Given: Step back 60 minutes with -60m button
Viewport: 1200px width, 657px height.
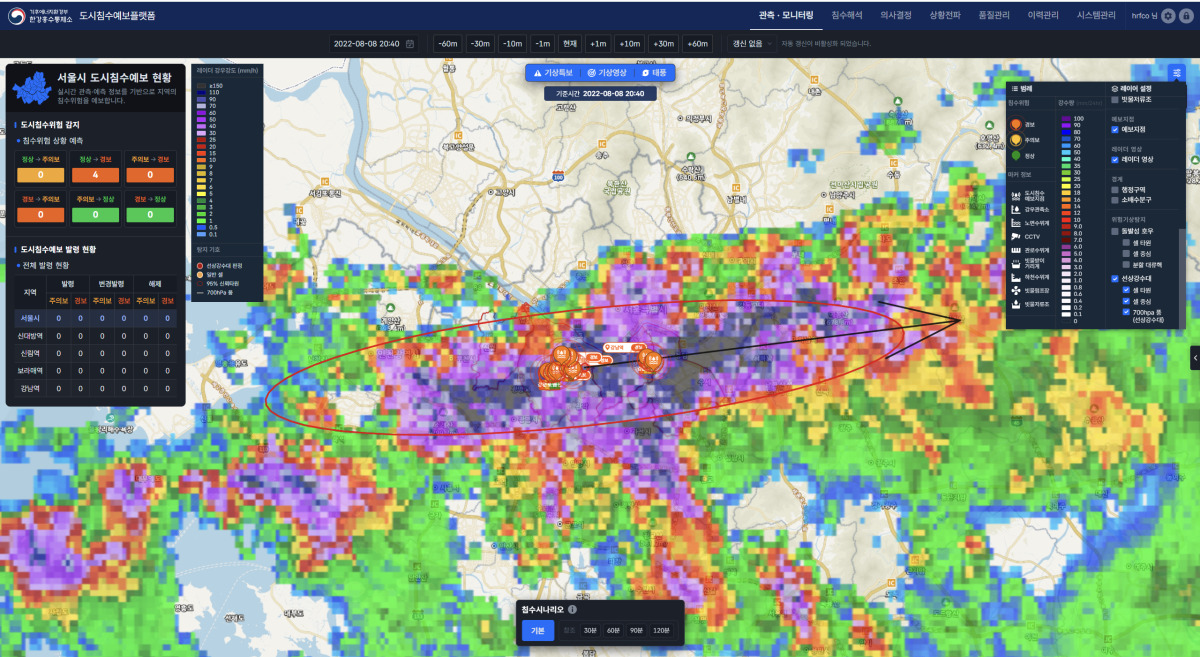Looking at the screenshot, I should pos(448,44).
